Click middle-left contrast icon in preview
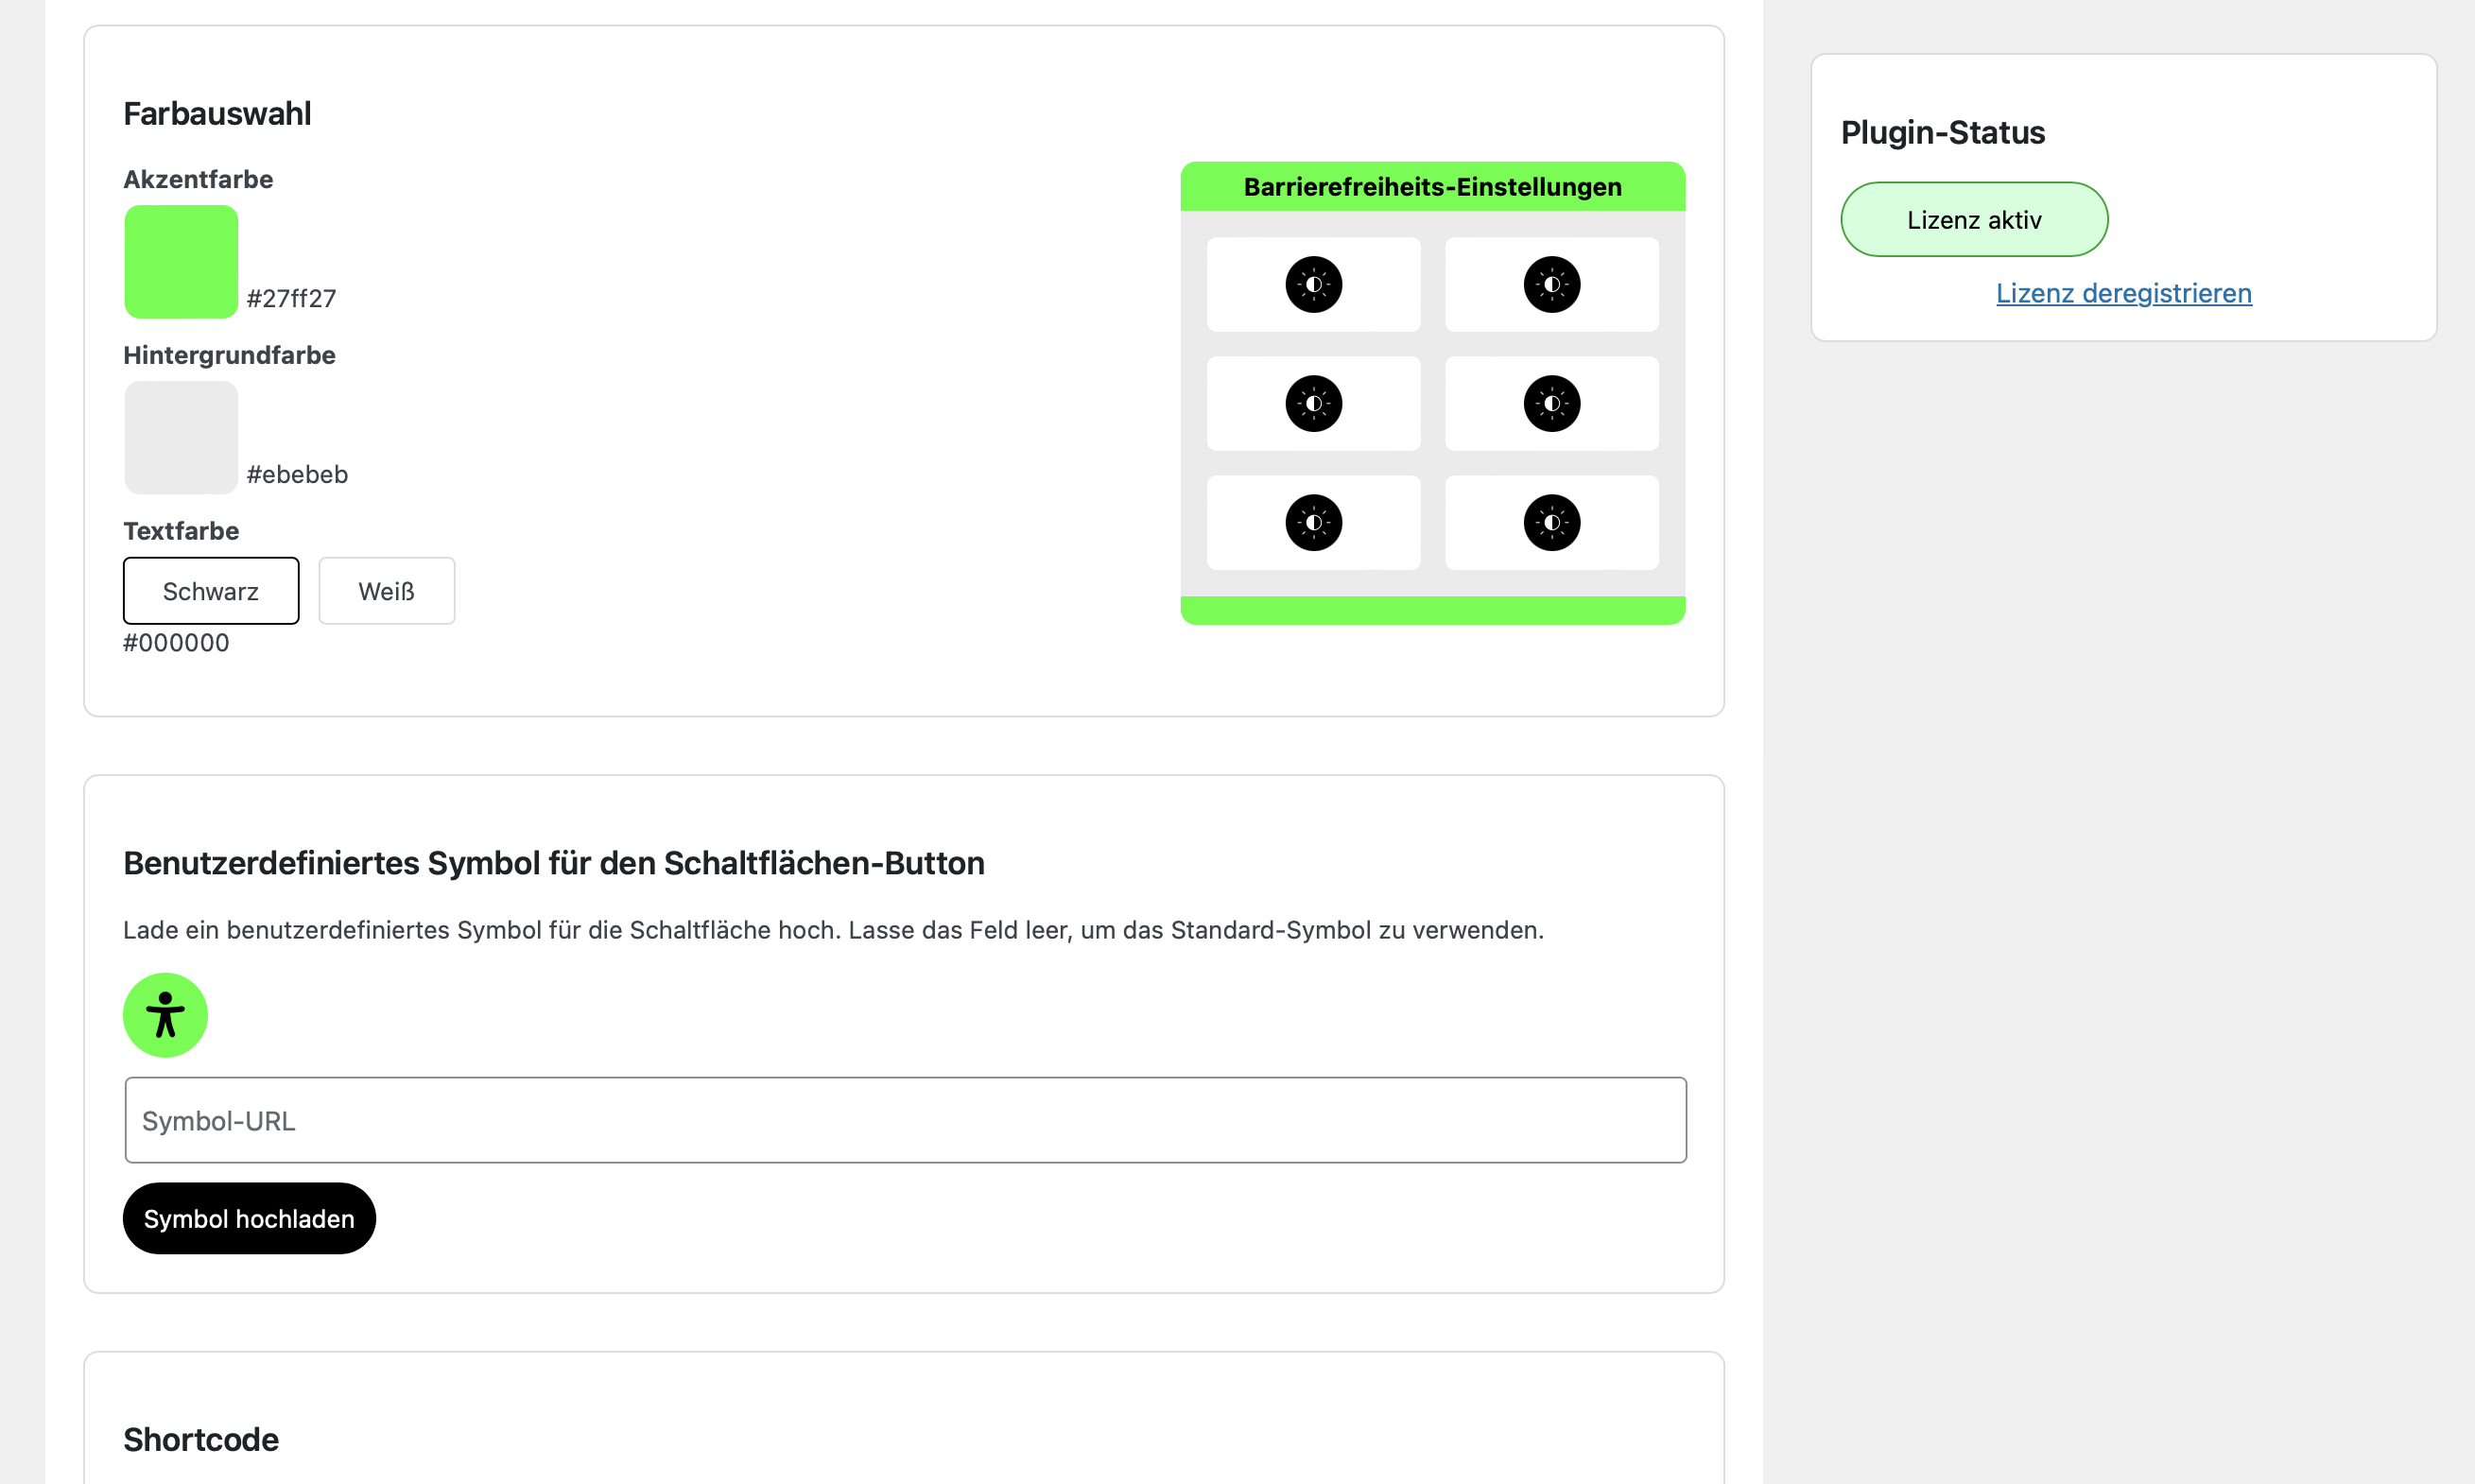Viewport: 2475px width, 1484px height. click(1313, 404)
